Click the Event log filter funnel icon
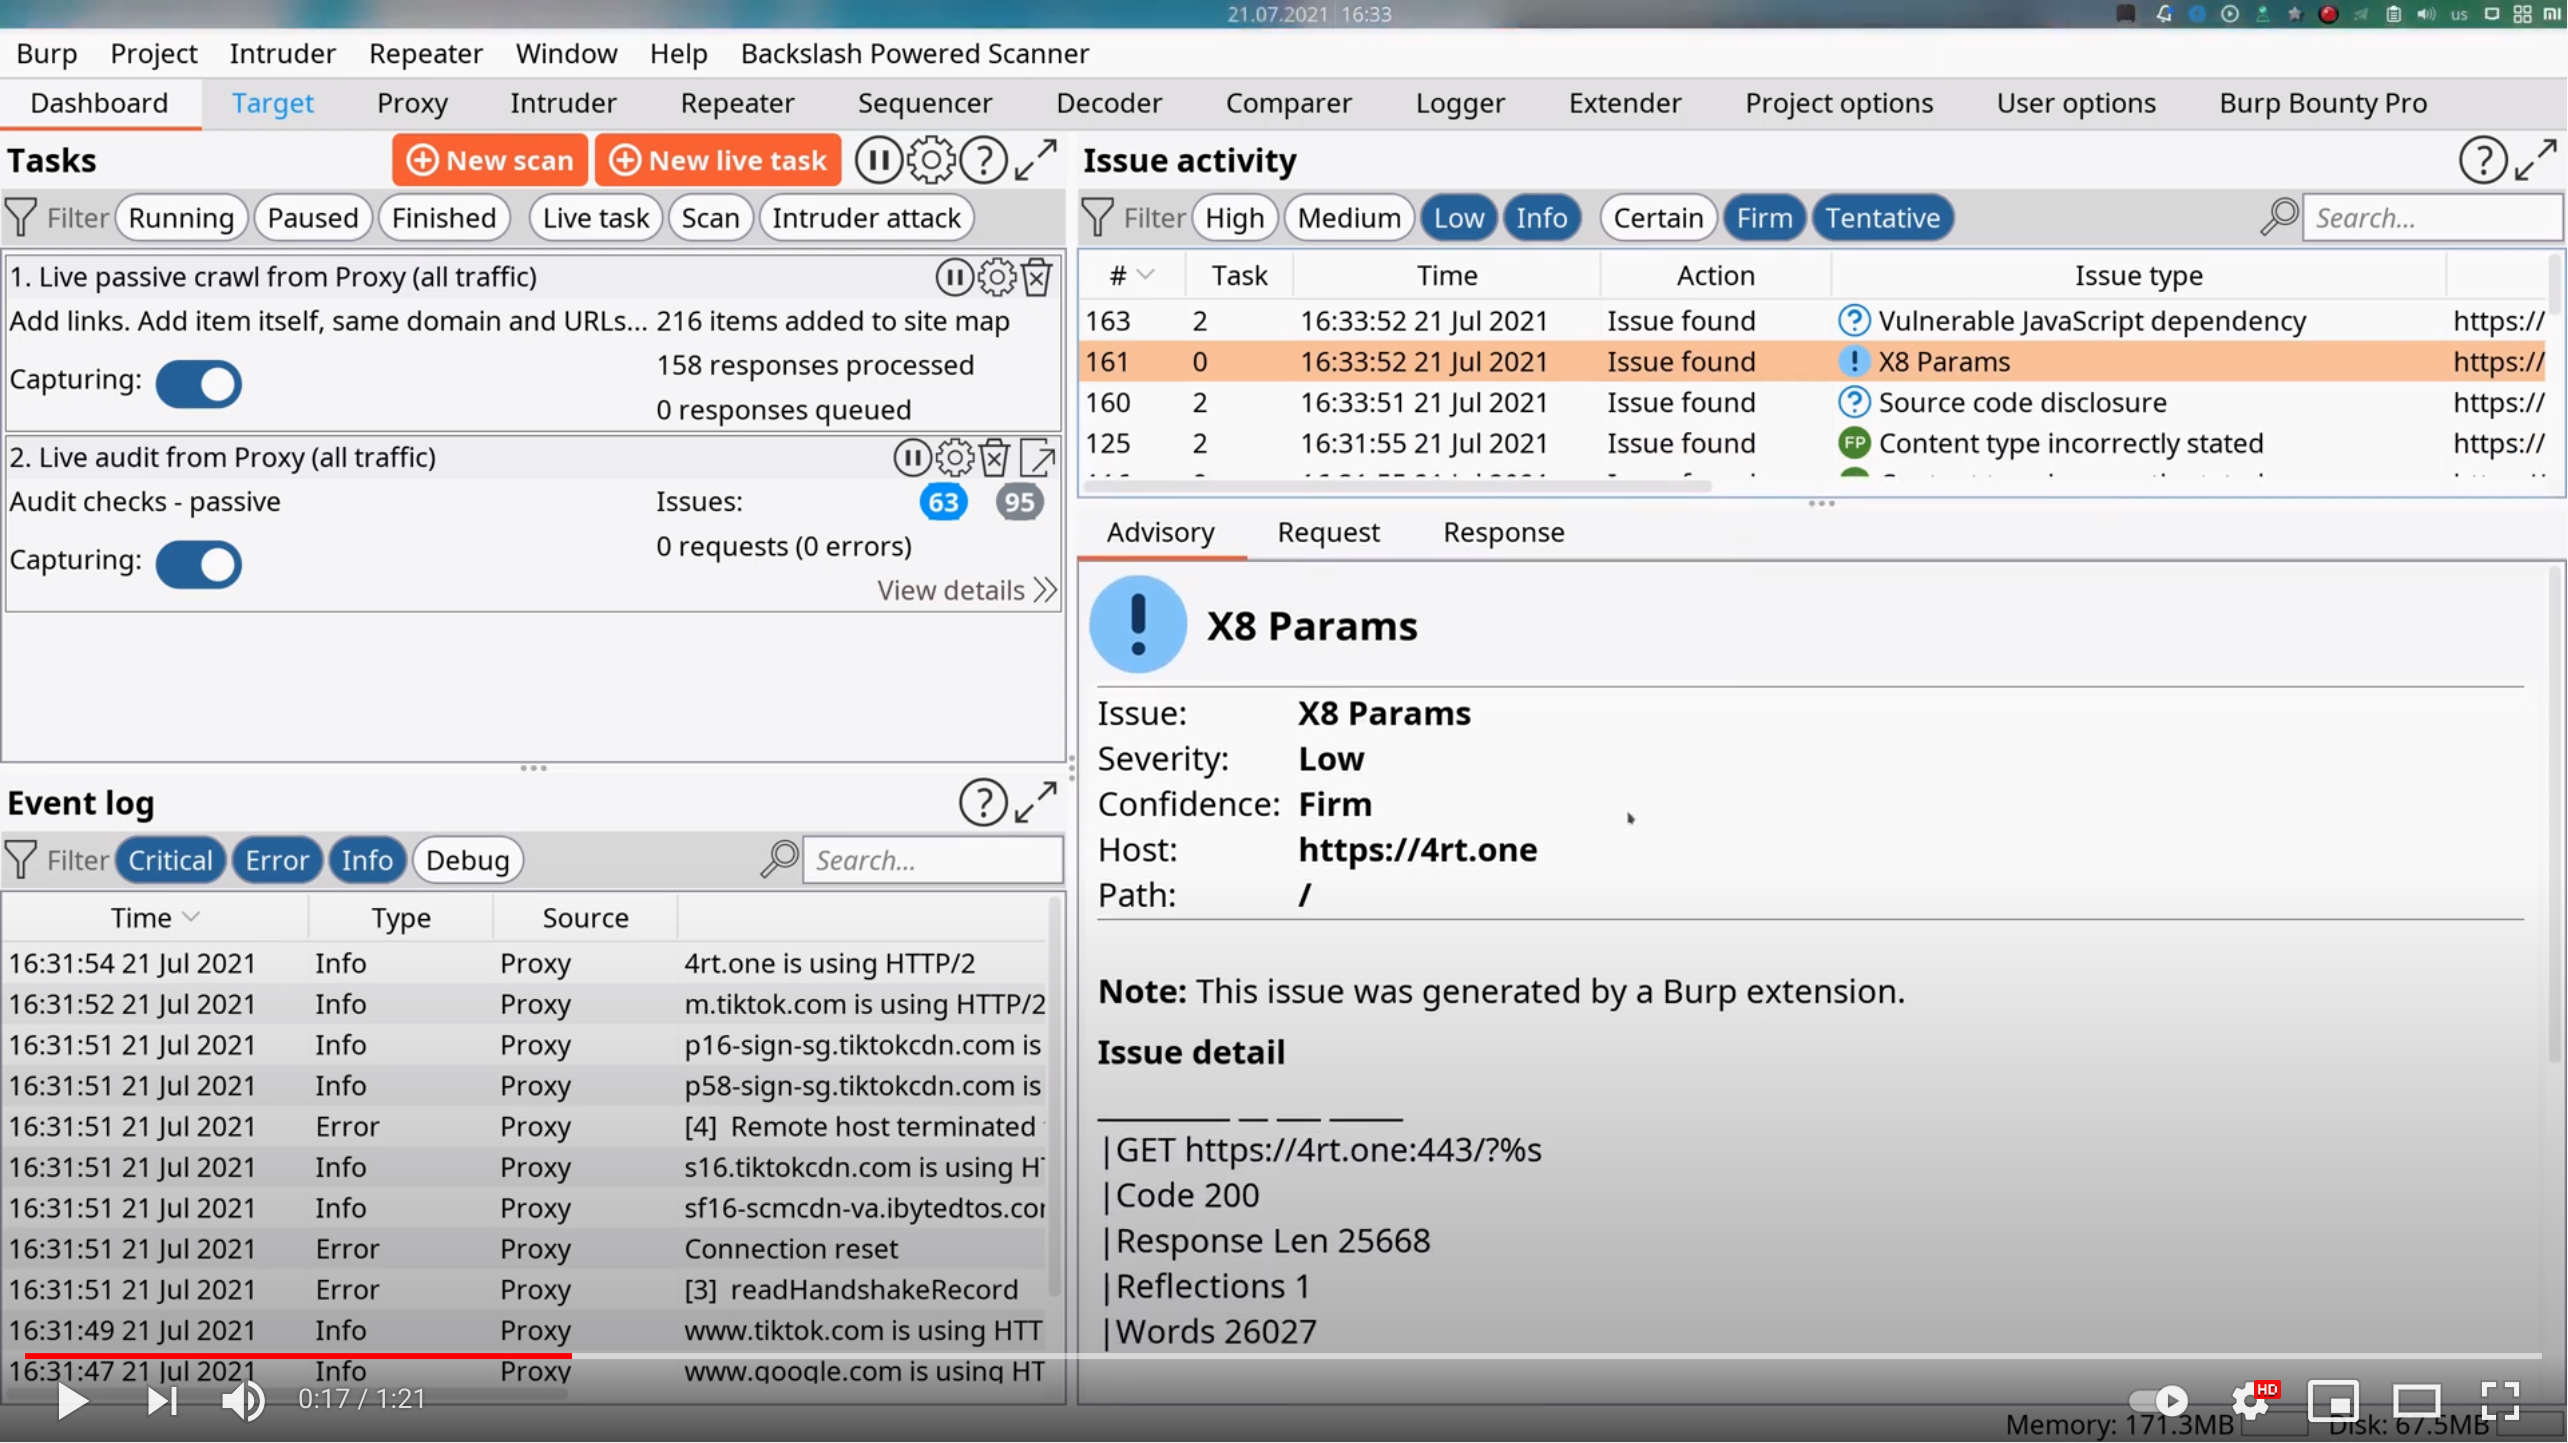Screen dimensions: 2568x1443 click(x=21, y=860)
